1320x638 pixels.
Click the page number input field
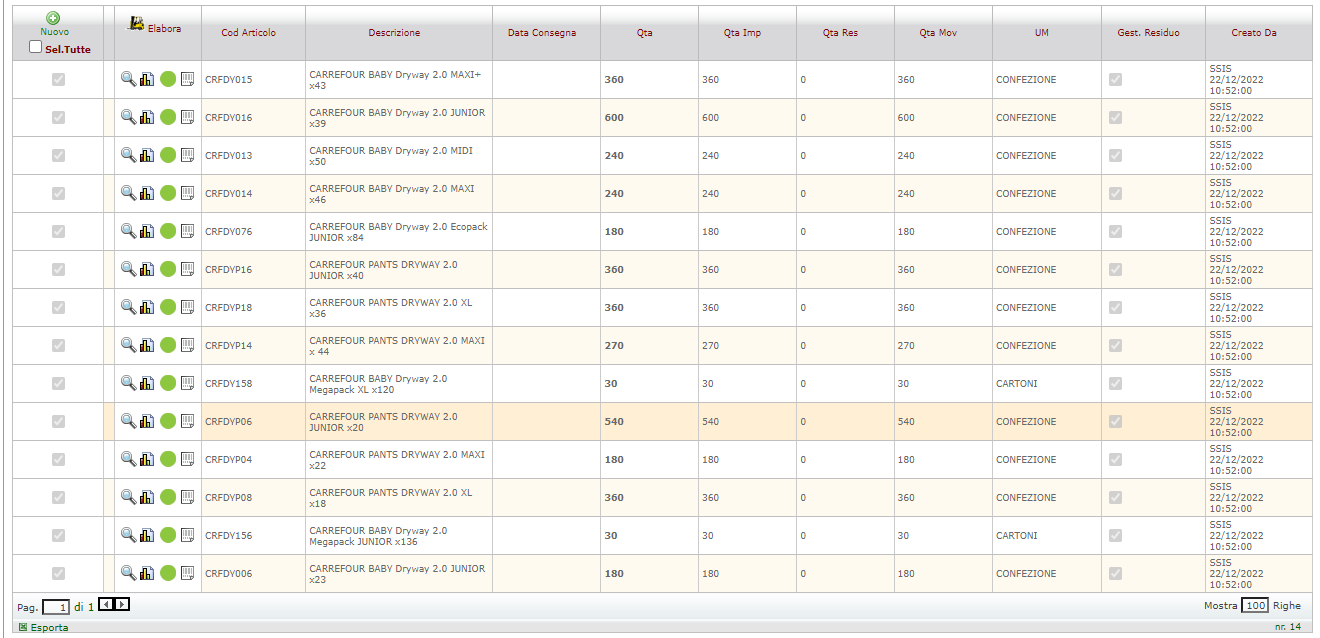(56, 607)
